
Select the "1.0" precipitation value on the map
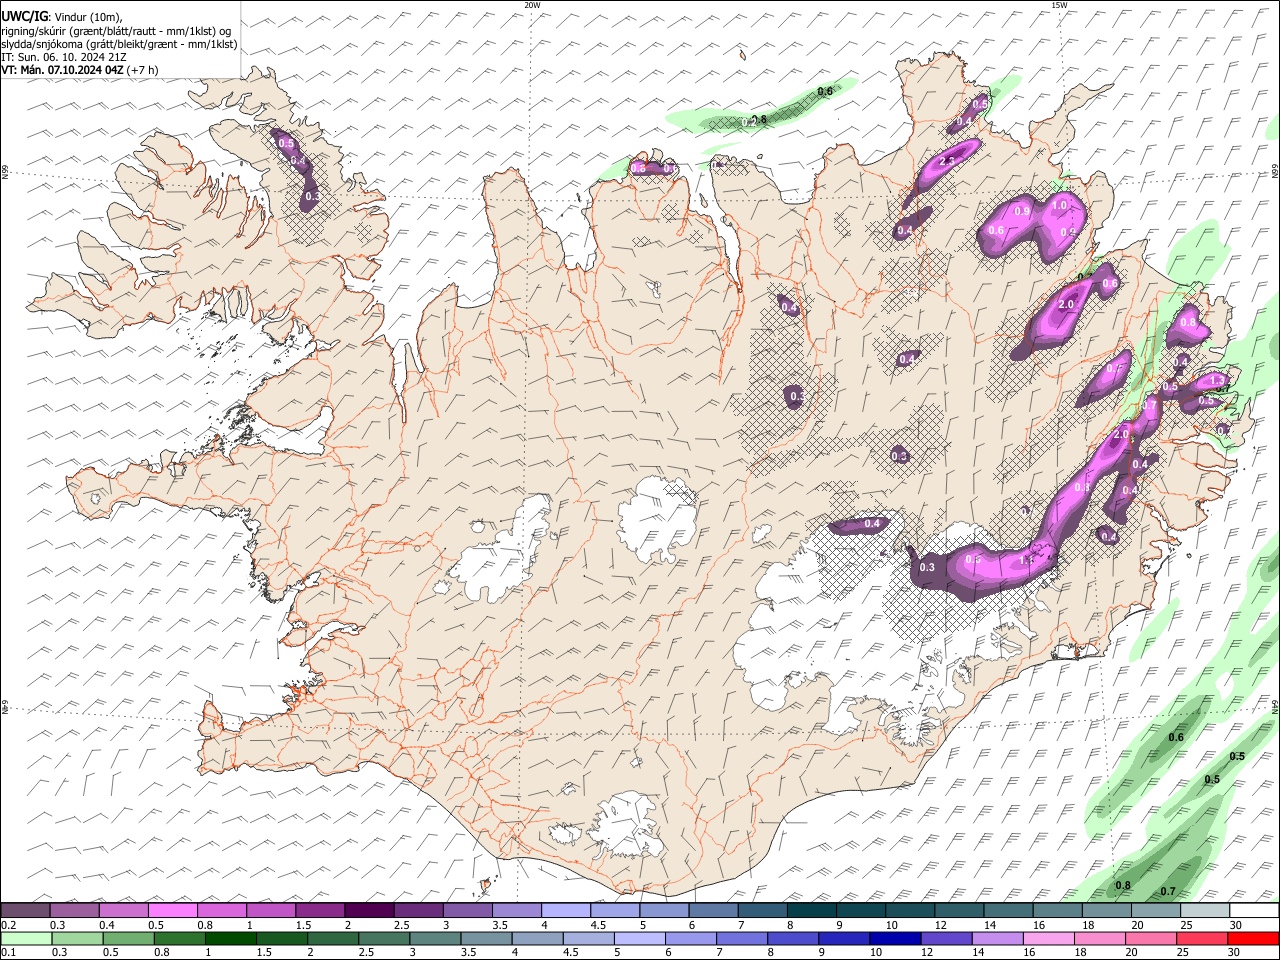point(1061,205)
